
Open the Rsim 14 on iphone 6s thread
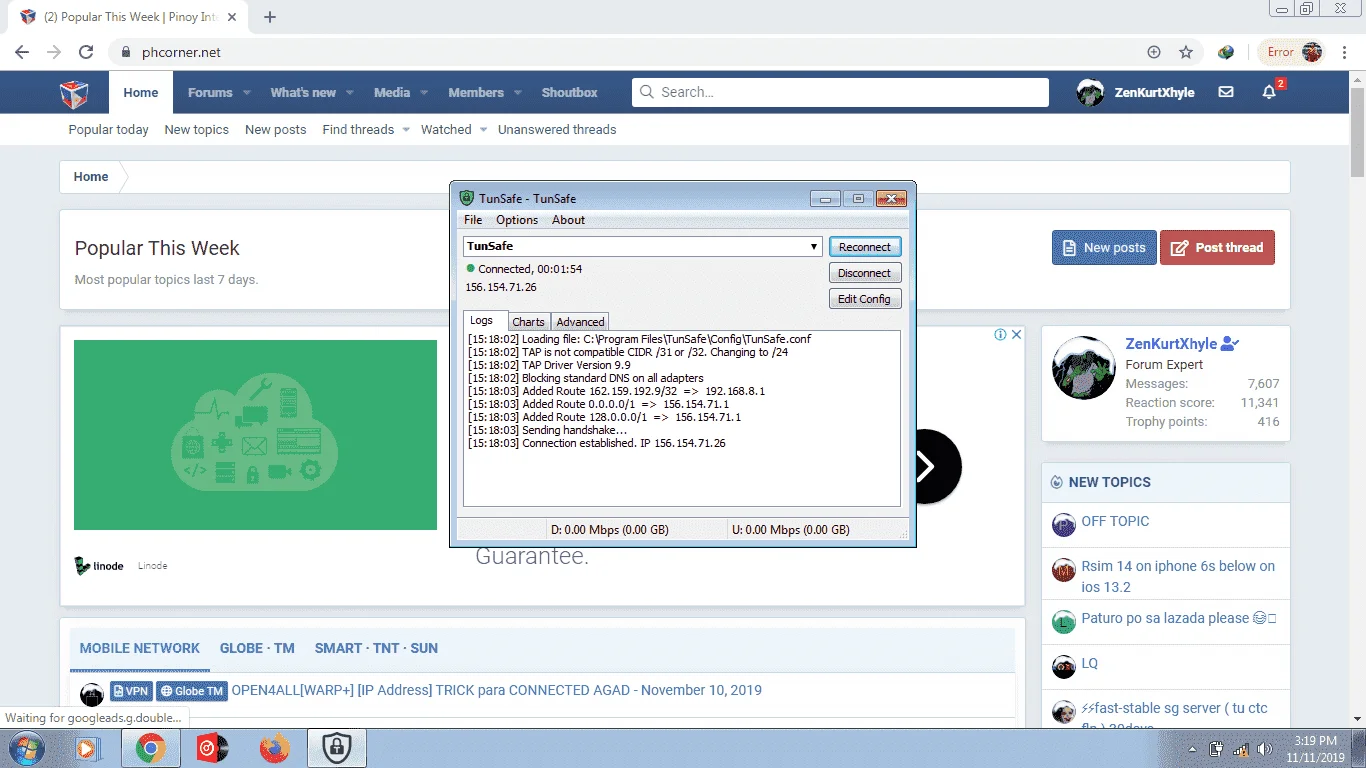tap(1178, 576)
